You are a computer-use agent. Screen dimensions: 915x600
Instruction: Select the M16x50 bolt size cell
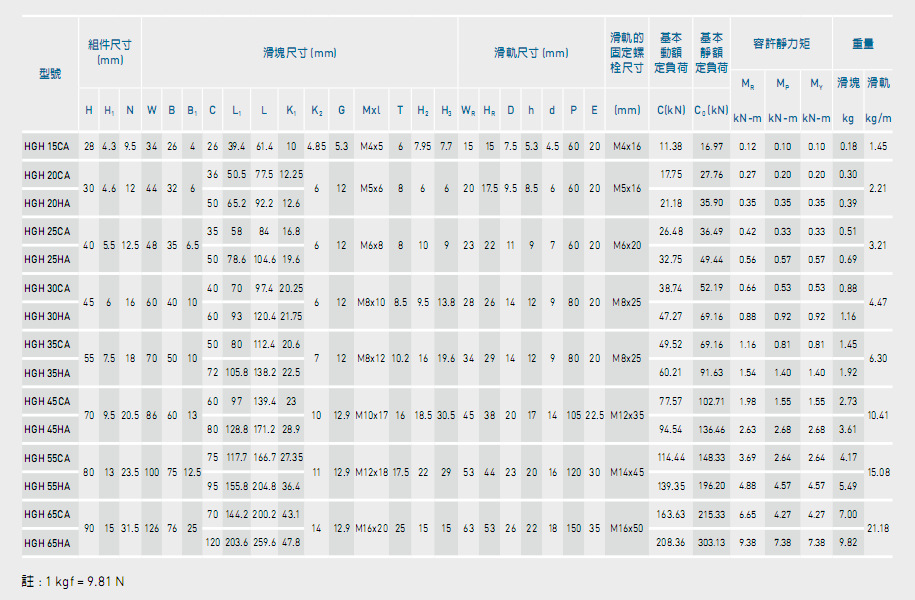(x=627, y=528)
